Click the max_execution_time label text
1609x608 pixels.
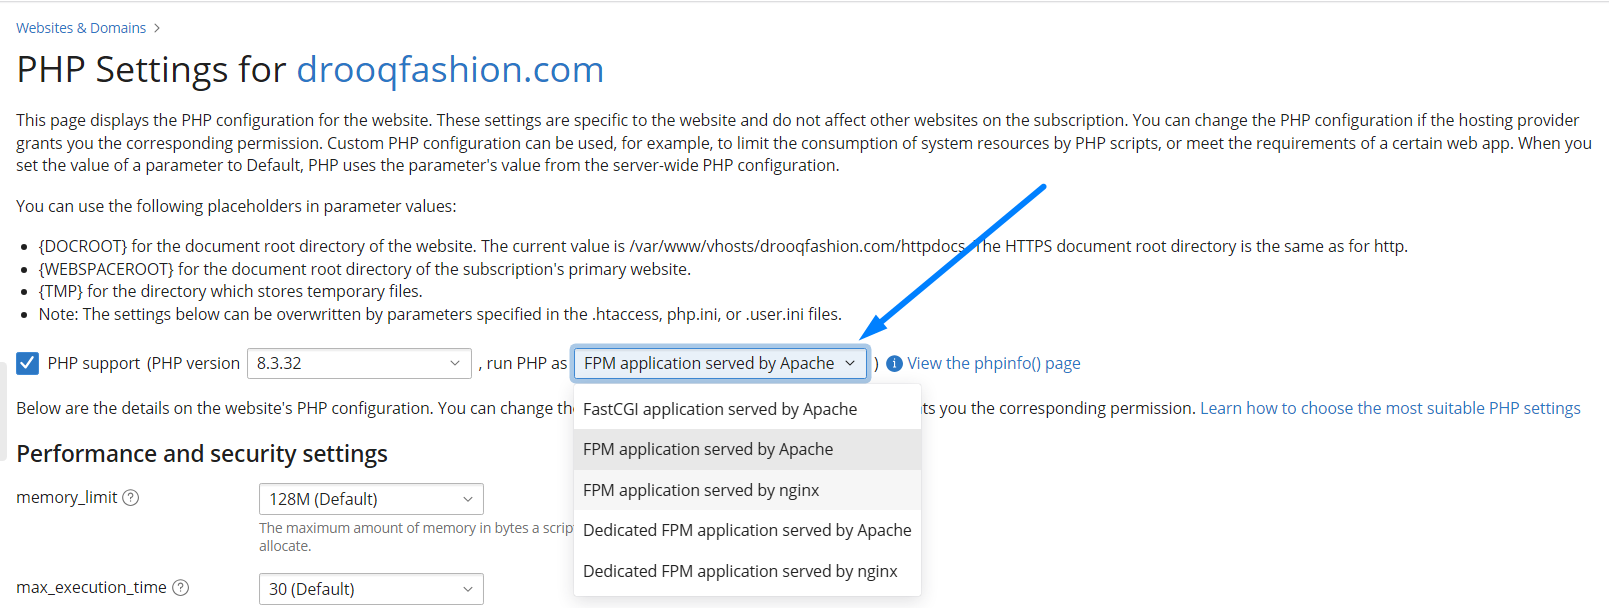click(92, 587)
